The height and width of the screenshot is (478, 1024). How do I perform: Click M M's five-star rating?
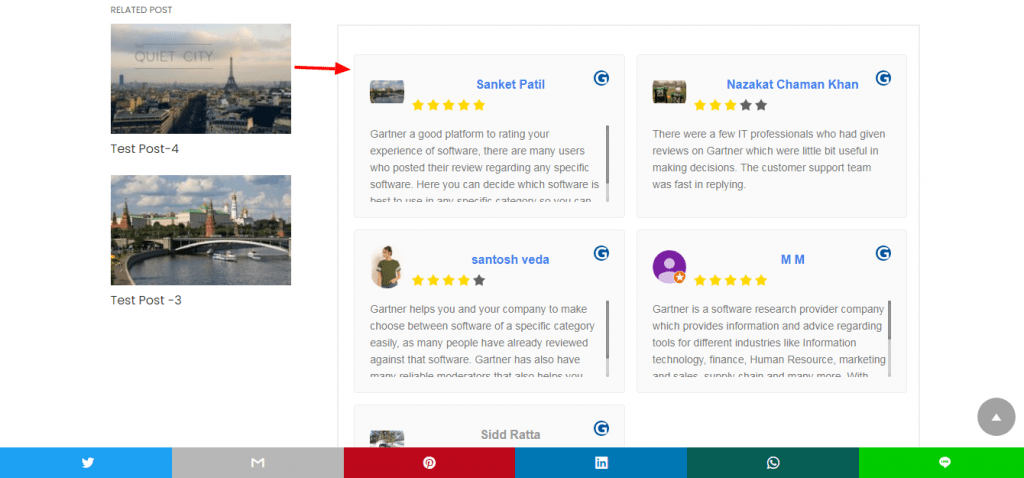[x=730, y=280]
